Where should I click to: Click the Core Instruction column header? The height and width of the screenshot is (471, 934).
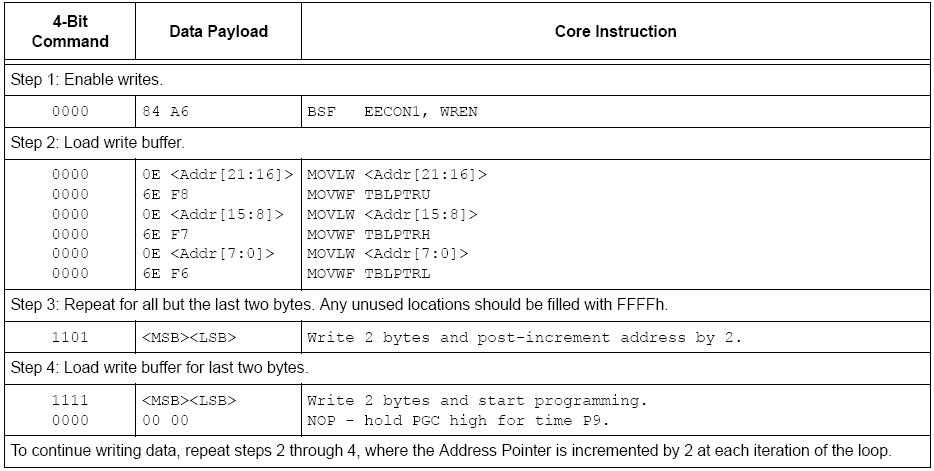pos(615,31)
